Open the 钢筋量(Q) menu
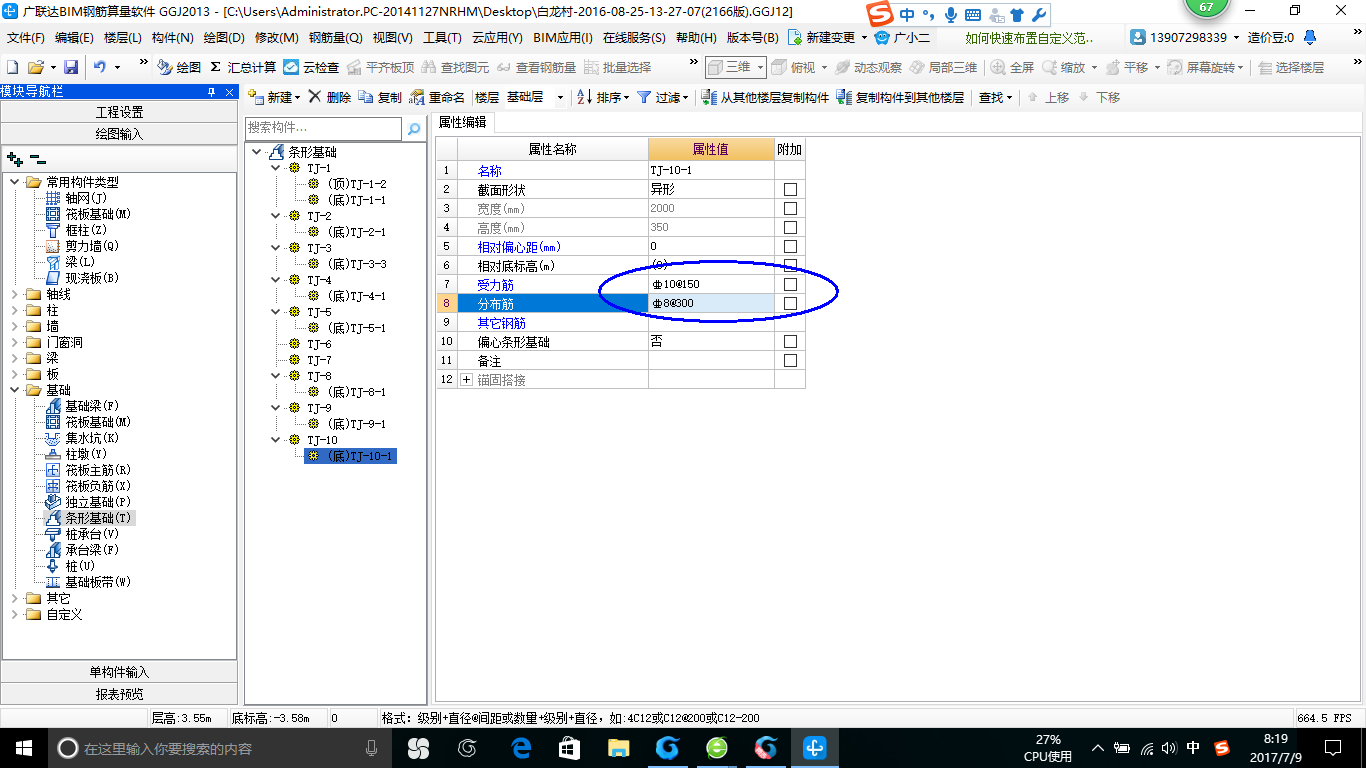The width and height of the screenshot is (1366, 768). (335, 37)
